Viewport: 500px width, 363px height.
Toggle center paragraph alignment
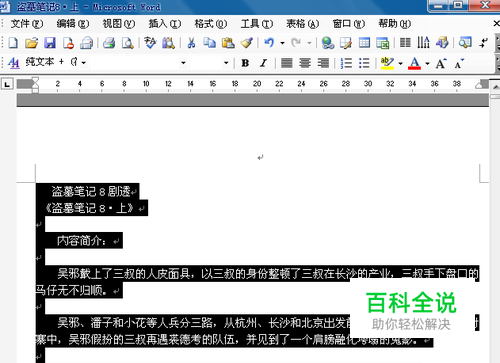(x=305, y=63)
